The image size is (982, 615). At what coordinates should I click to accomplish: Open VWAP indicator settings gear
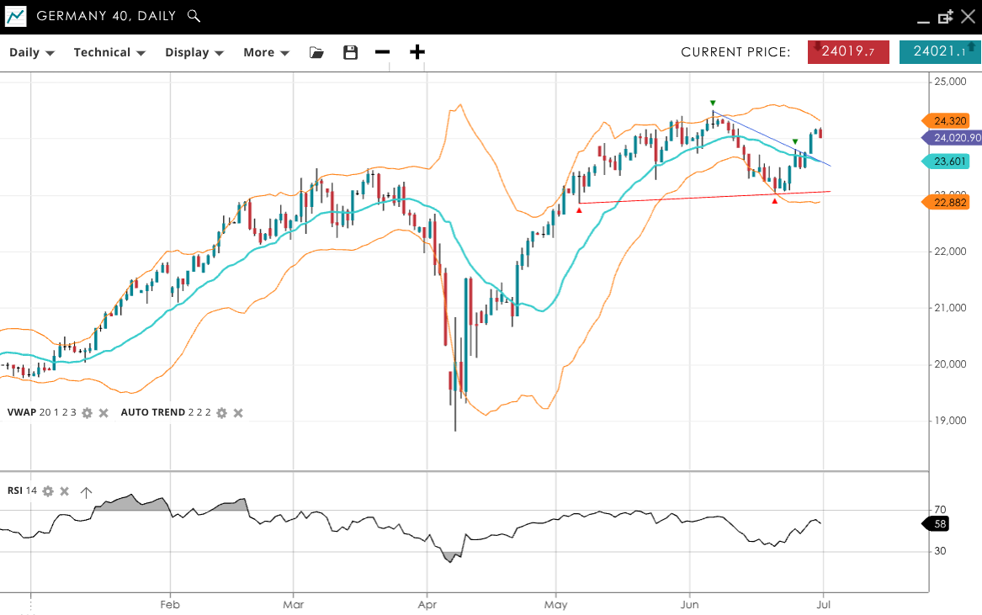87,413
